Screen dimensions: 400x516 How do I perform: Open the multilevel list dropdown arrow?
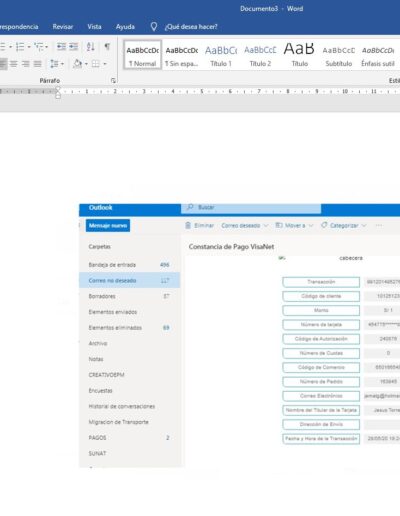pos(46,47)
